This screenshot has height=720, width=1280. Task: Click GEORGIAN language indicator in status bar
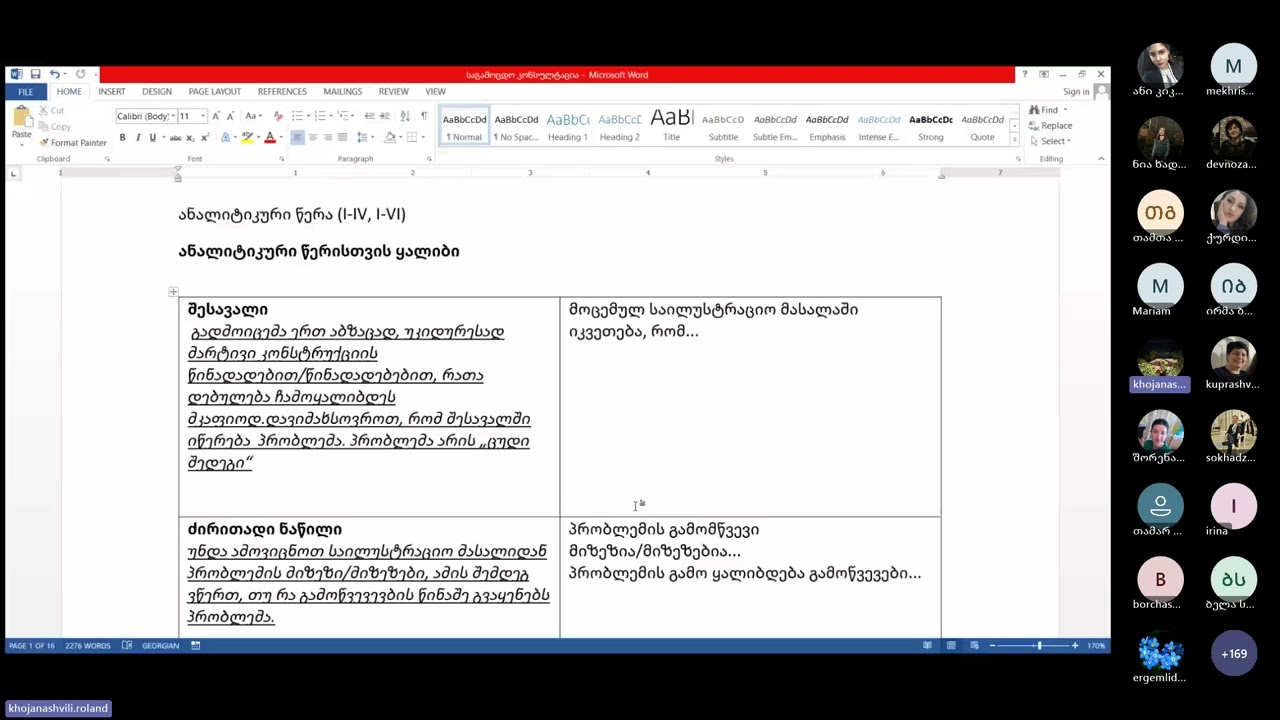(160, 646)
